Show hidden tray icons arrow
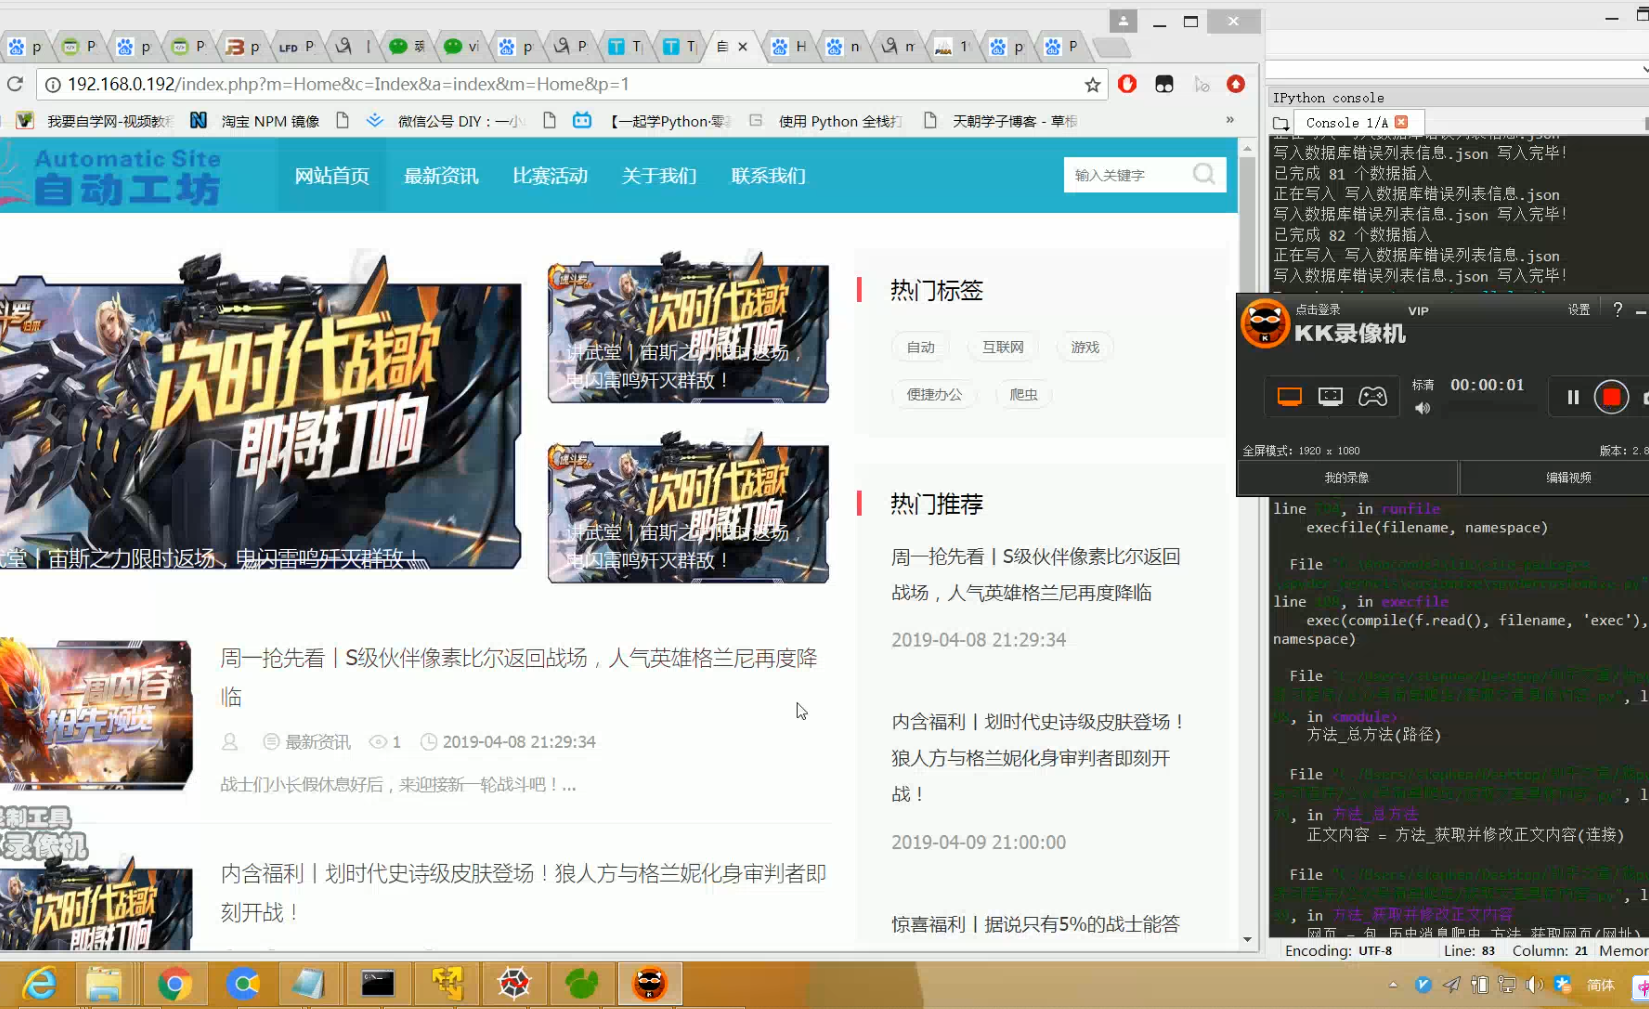The width and height of the screenshot is (1649, 1009). coord(1393,985)
